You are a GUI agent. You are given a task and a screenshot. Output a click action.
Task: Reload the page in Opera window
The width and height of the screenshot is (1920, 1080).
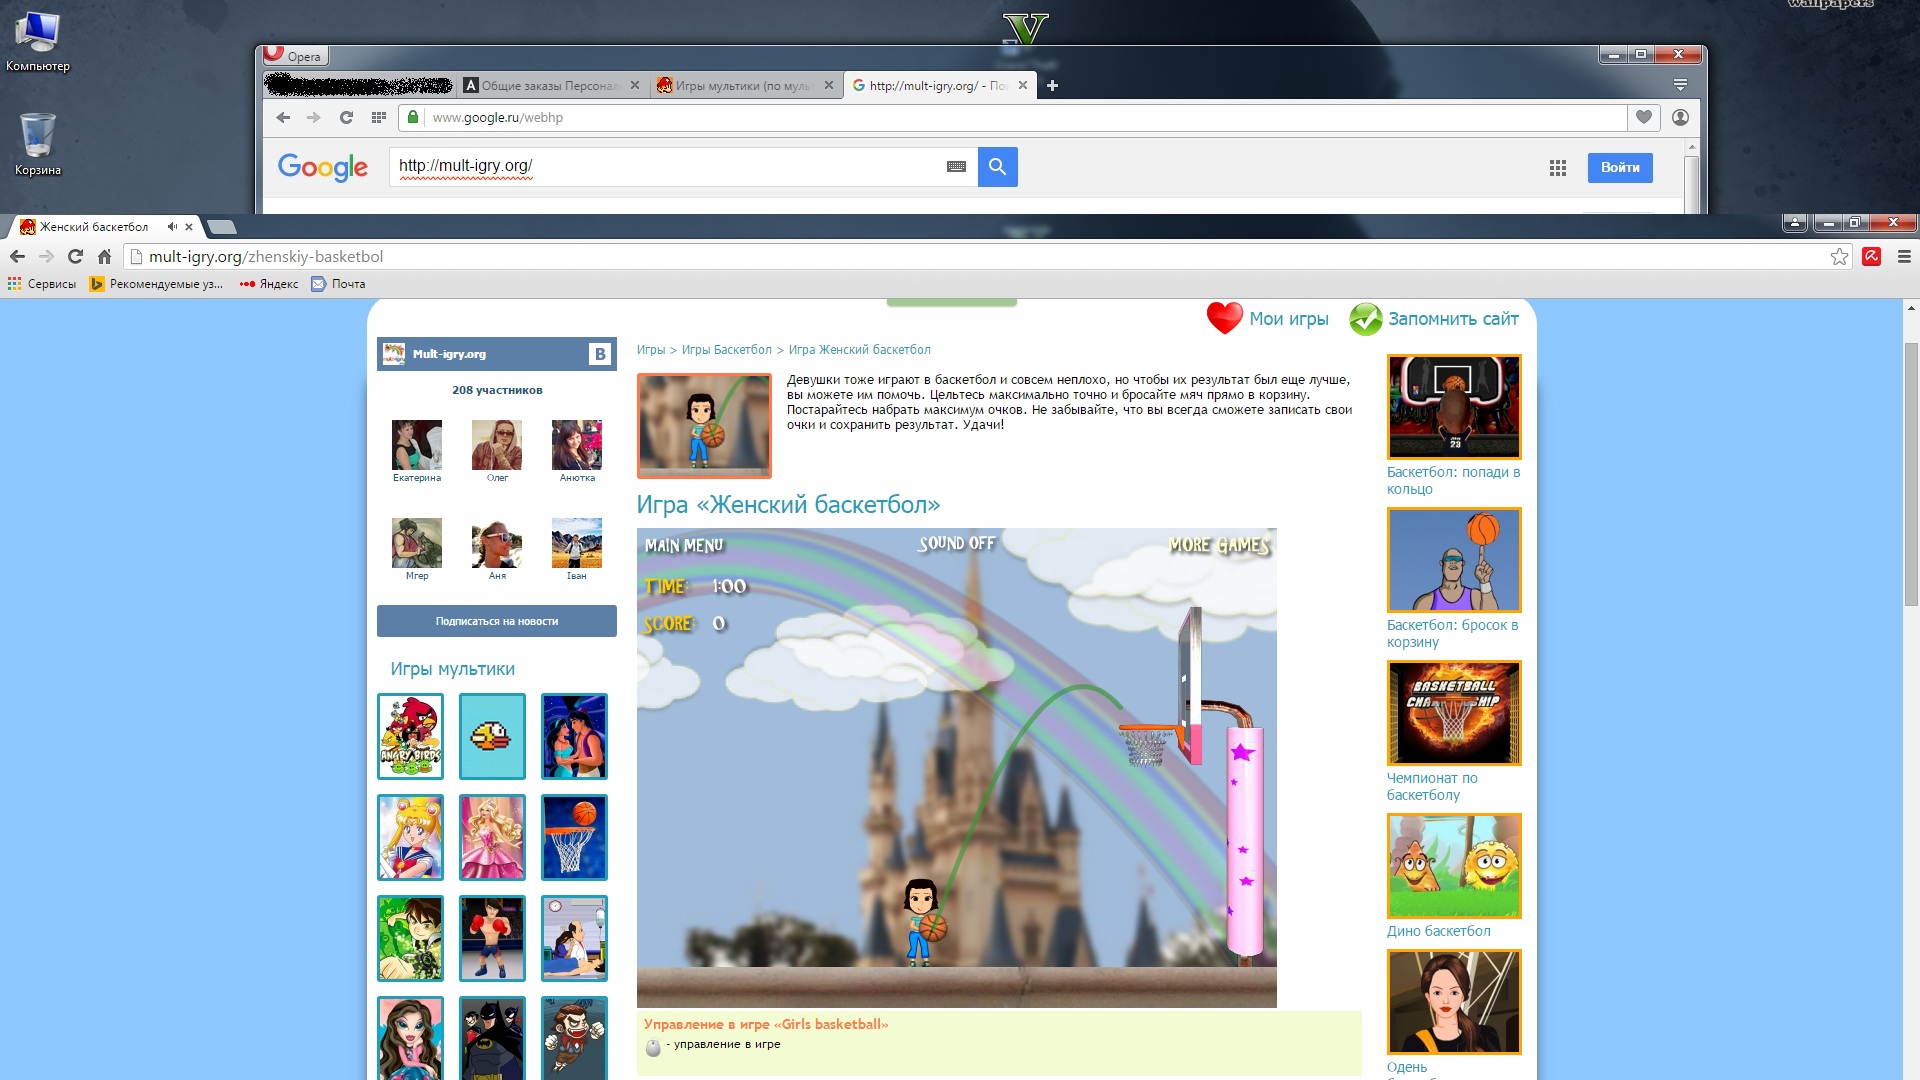[346, 118]
